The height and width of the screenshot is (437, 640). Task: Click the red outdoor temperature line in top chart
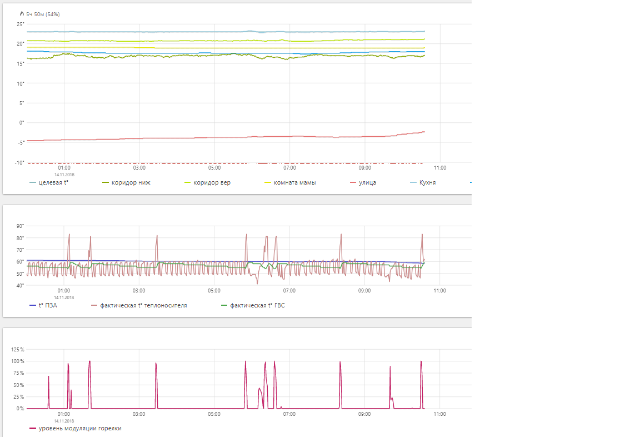(x=200, y=137)
